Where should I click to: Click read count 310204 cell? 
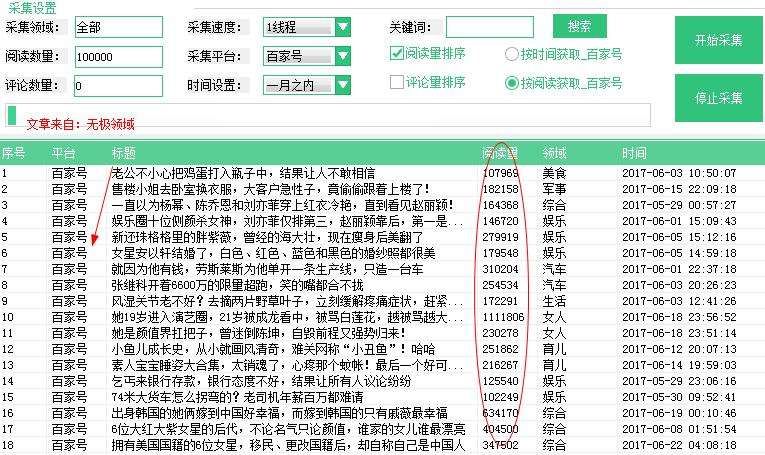point(501,269)
